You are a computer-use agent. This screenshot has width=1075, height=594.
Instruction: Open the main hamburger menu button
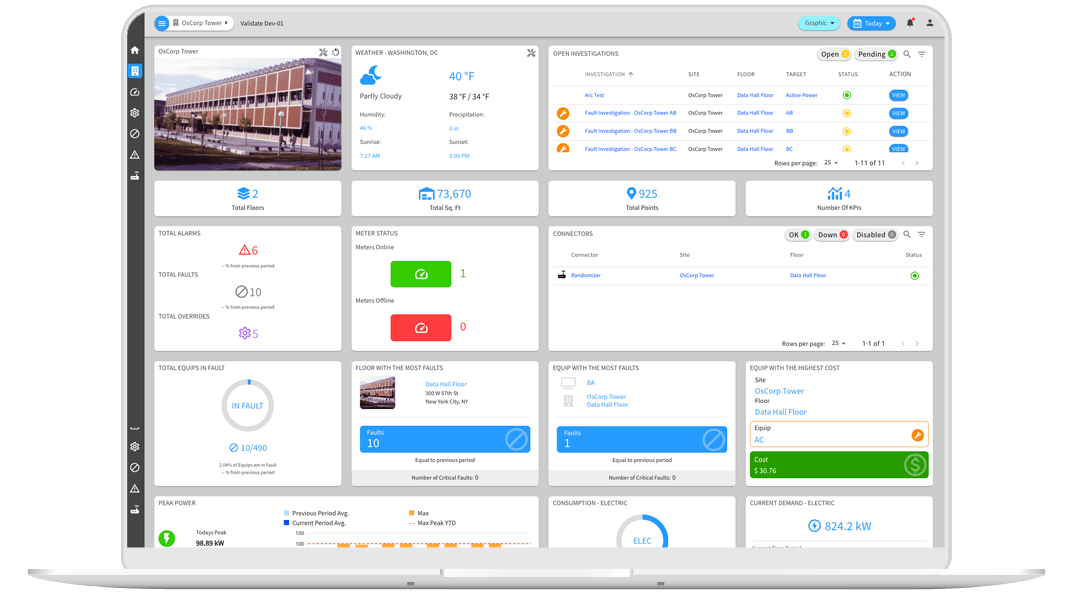click(x=162, y=23)
